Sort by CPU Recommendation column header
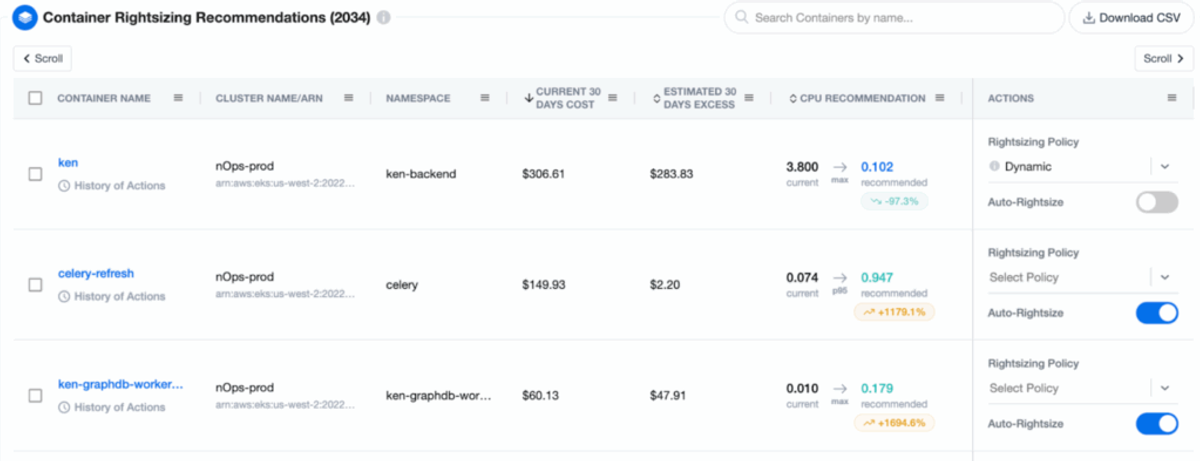This screenshot has width=1200, height=461. (856, 98)
